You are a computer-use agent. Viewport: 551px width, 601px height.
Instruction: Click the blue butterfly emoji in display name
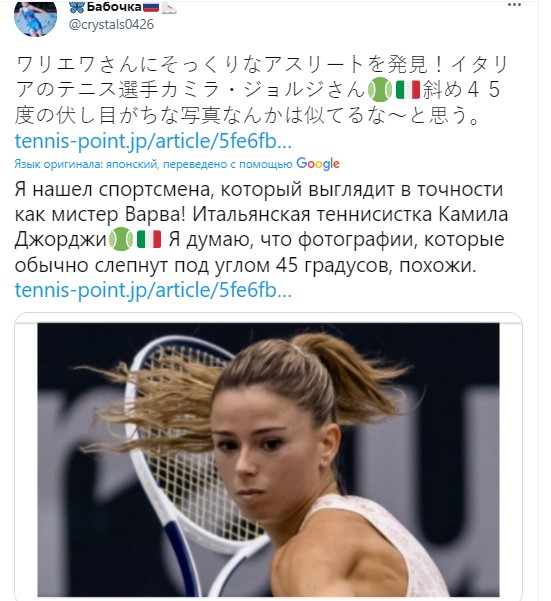pos(77,7)
